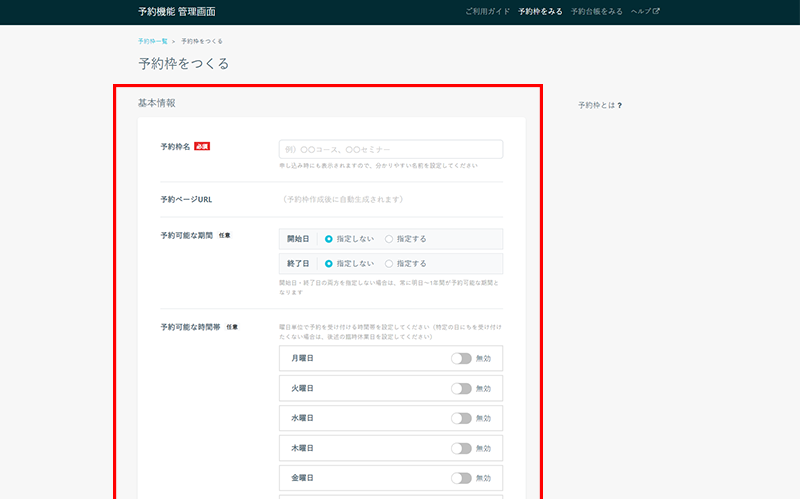The width and height of the screenshot is (800, 499).
Task: Open 予約台帳をみる from the top navigation
Action: tap(596, 12)
